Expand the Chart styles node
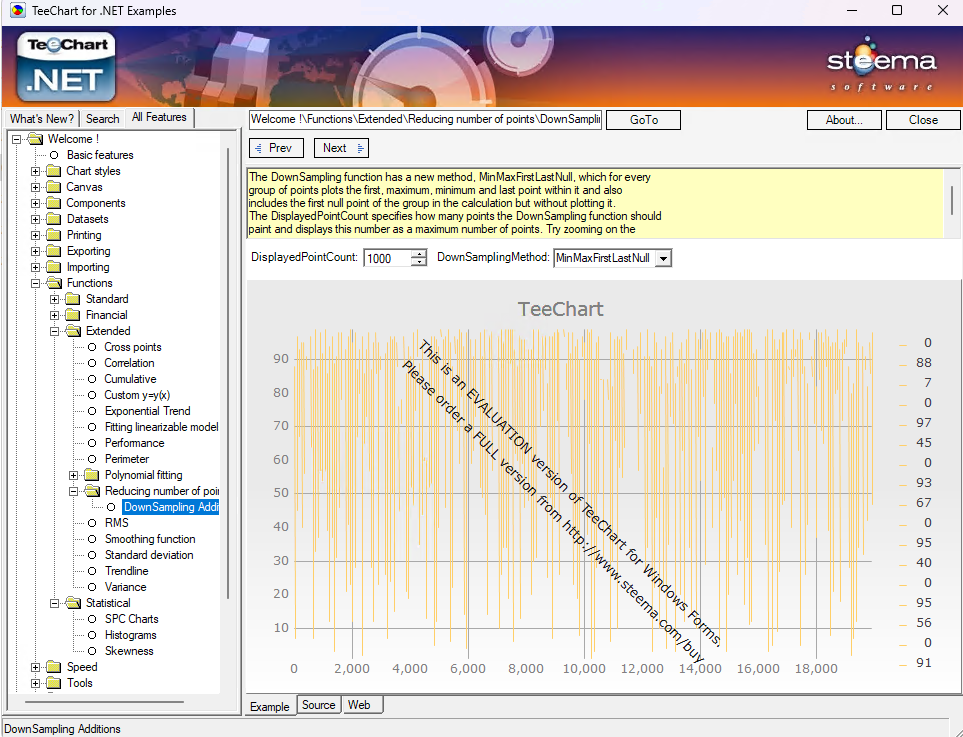The image size is (963, 737). [36, 171]
